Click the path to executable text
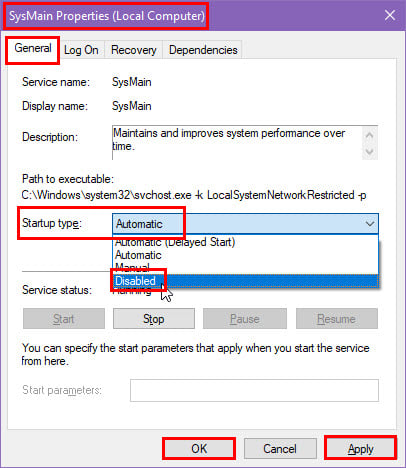Image resolution: width=406 pixels, height=468 pixels. (x=194, y=195)
